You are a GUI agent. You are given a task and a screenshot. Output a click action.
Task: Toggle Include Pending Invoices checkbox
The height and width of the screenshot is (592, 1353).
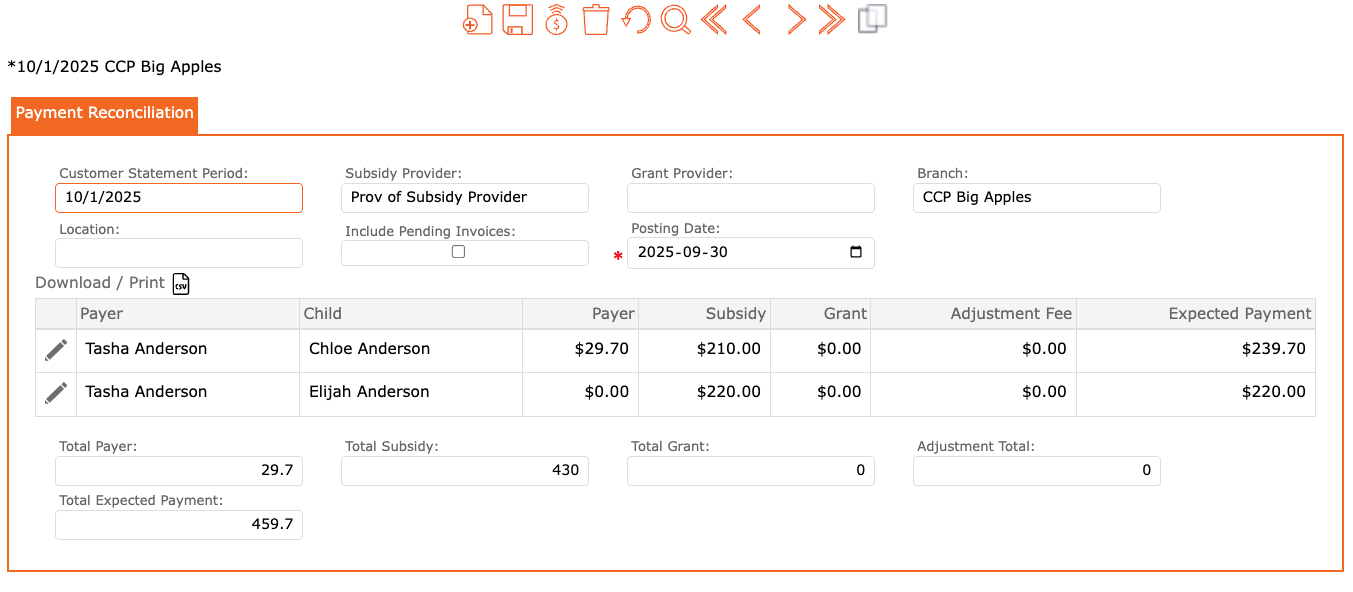(458, 252)
